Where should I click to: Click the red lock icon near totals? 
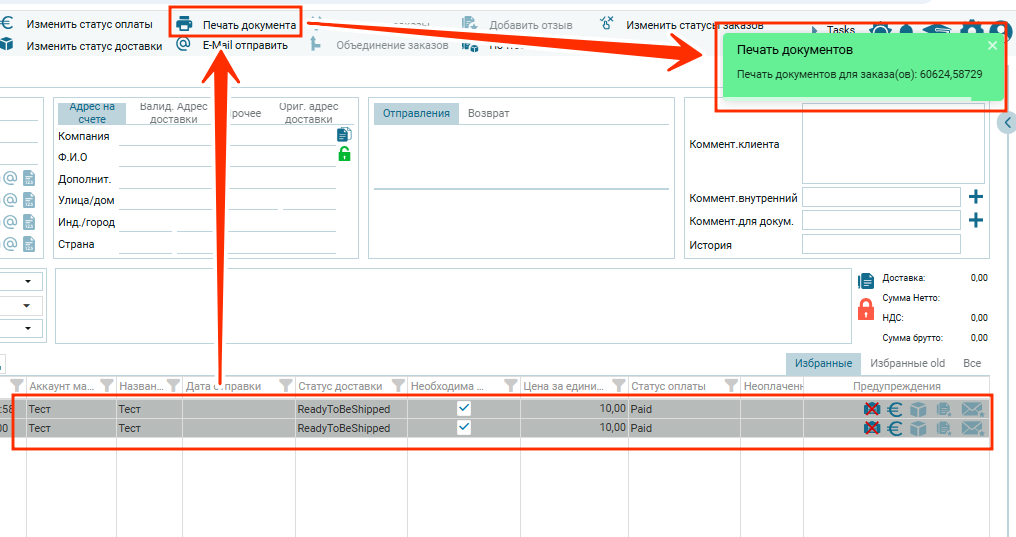[x=866, y=309]
